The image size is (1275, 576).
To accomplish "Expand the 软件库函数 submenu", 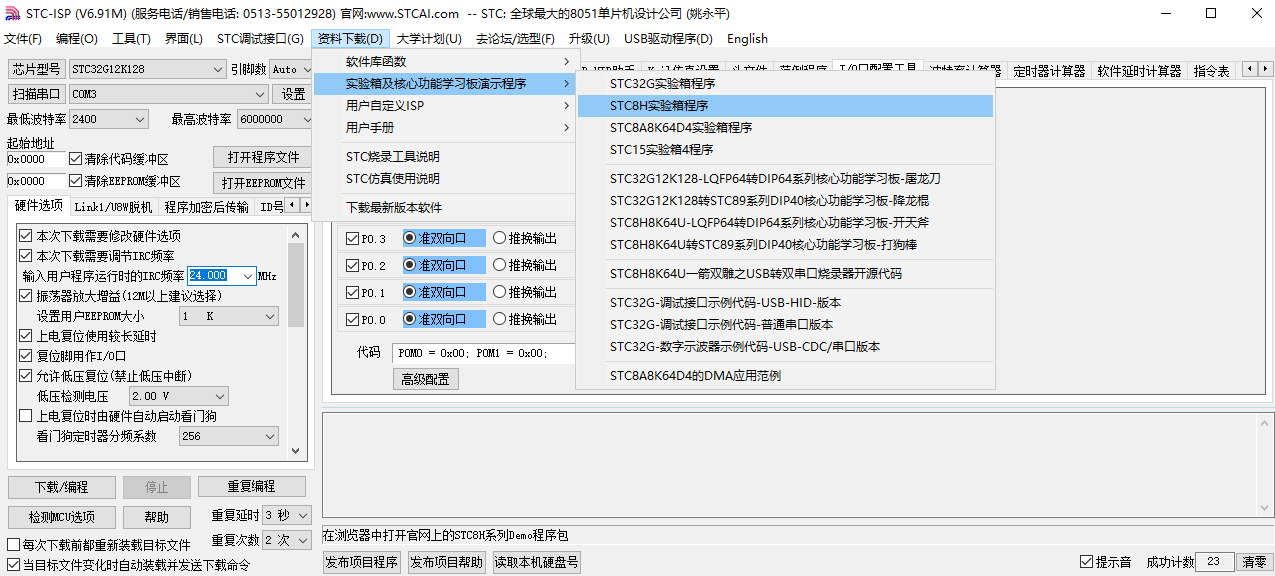I will (x=445, y=62).
